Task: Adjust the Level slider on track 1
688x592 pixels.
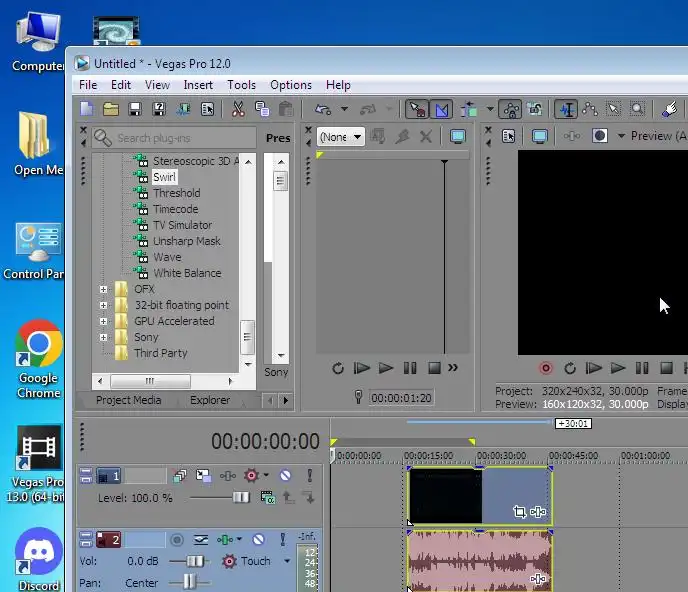Action: [241, 497]
